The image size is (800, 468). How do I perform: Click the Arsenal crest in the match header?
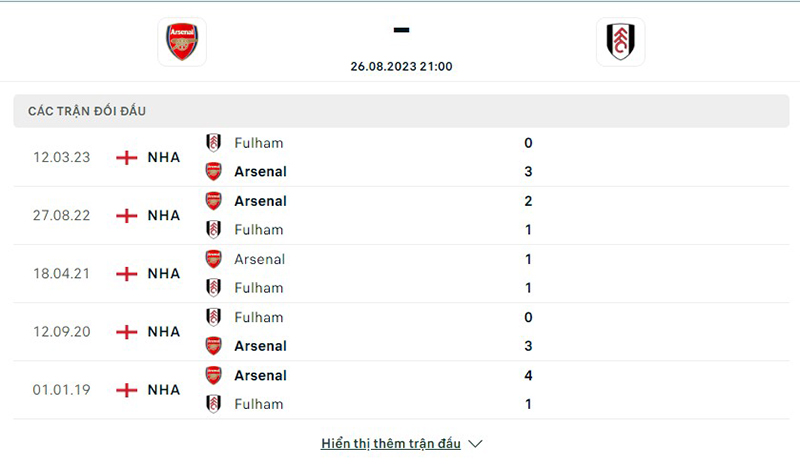click(x=182, y=41)
